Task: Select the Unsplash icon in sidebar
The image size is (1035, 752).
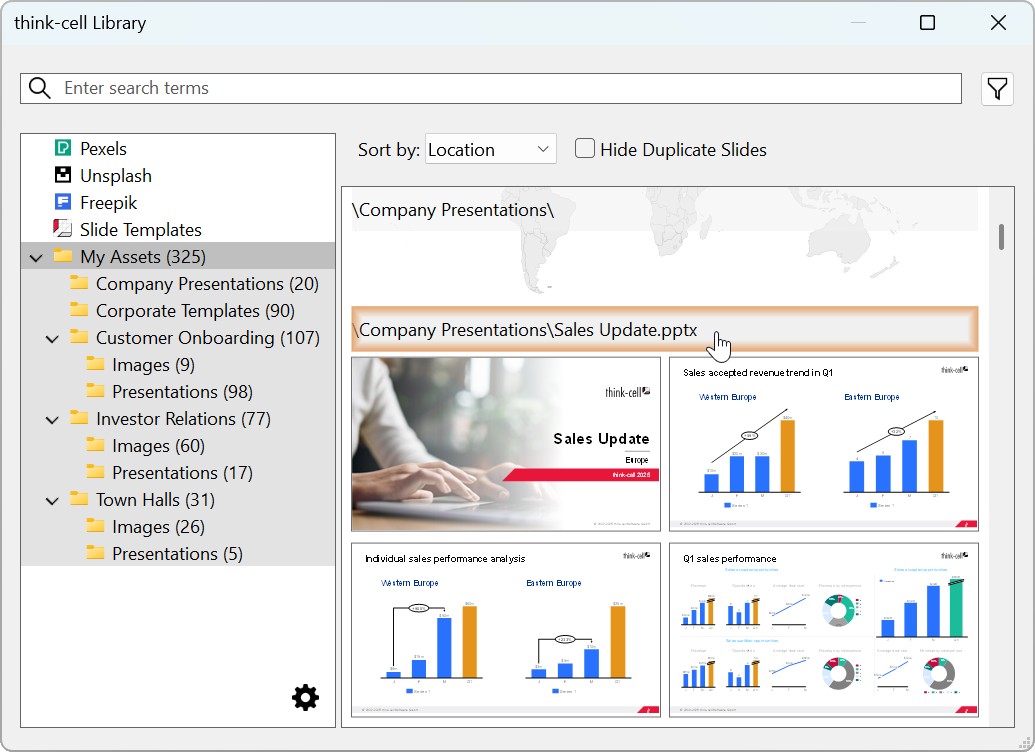Action: point(63,176)
